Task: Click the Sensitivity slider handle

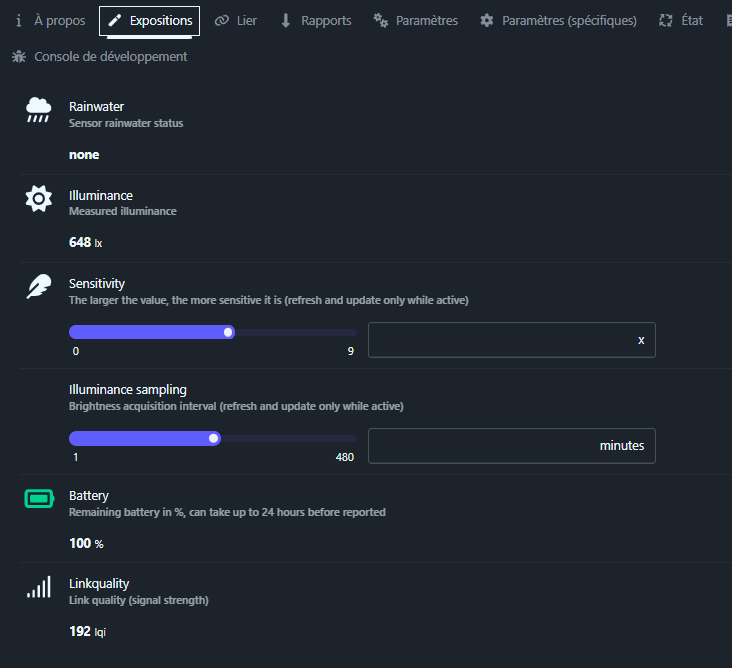Action: (x=229, y=332)
